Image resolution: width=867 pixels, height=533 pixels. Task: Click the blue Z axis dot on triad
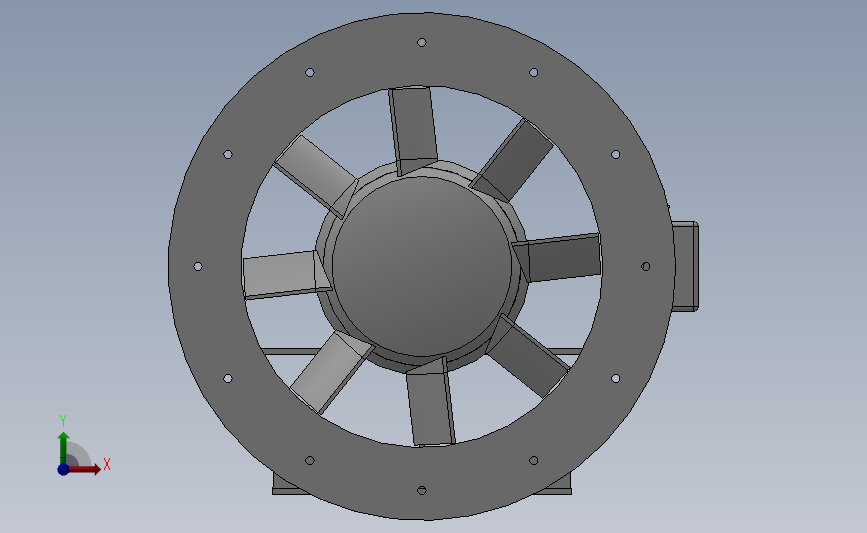pos(63,469)
